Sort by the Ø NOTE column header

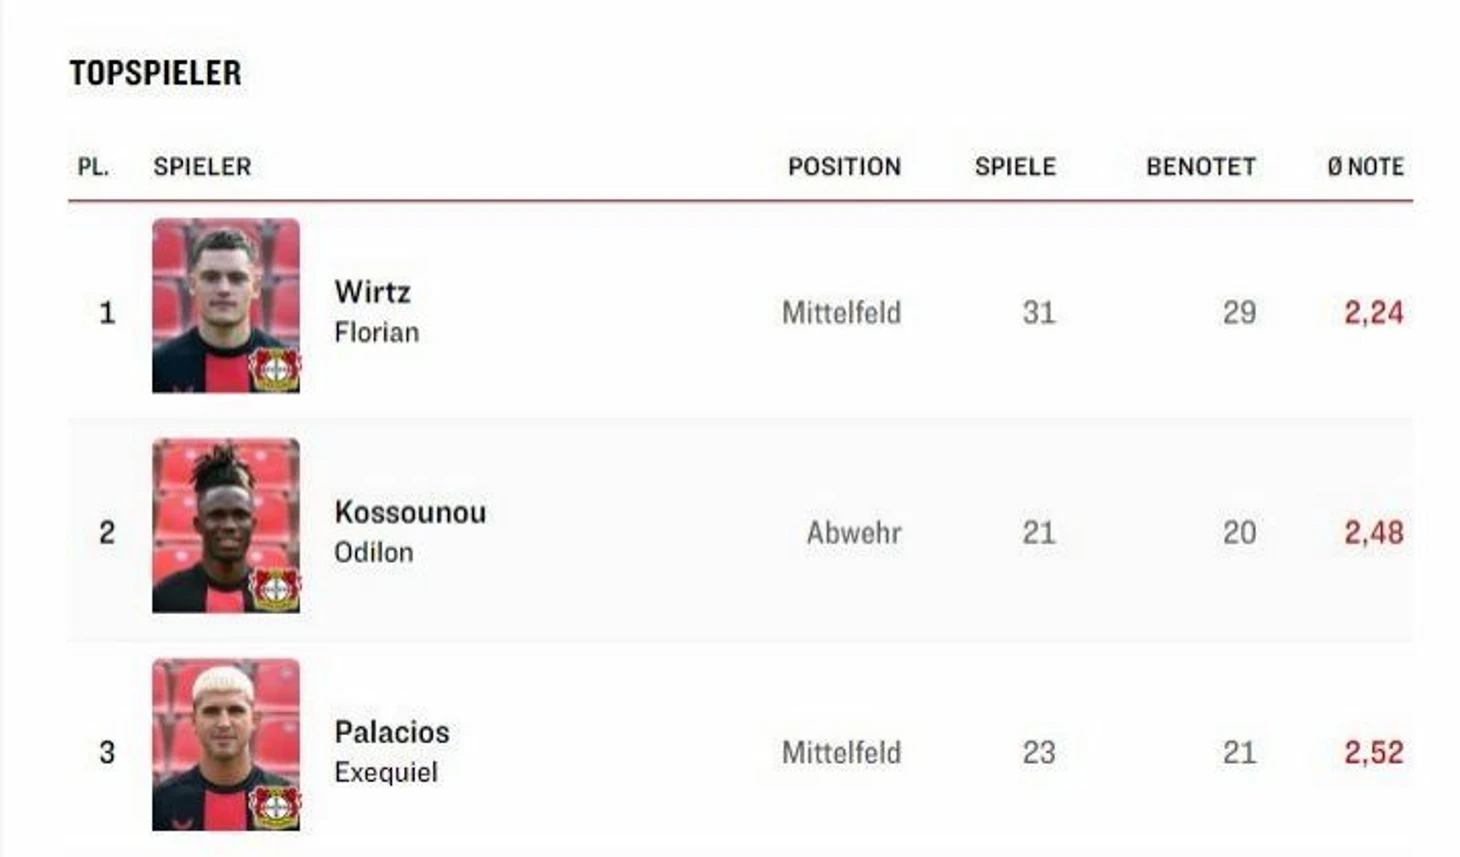coord(1365,167)
